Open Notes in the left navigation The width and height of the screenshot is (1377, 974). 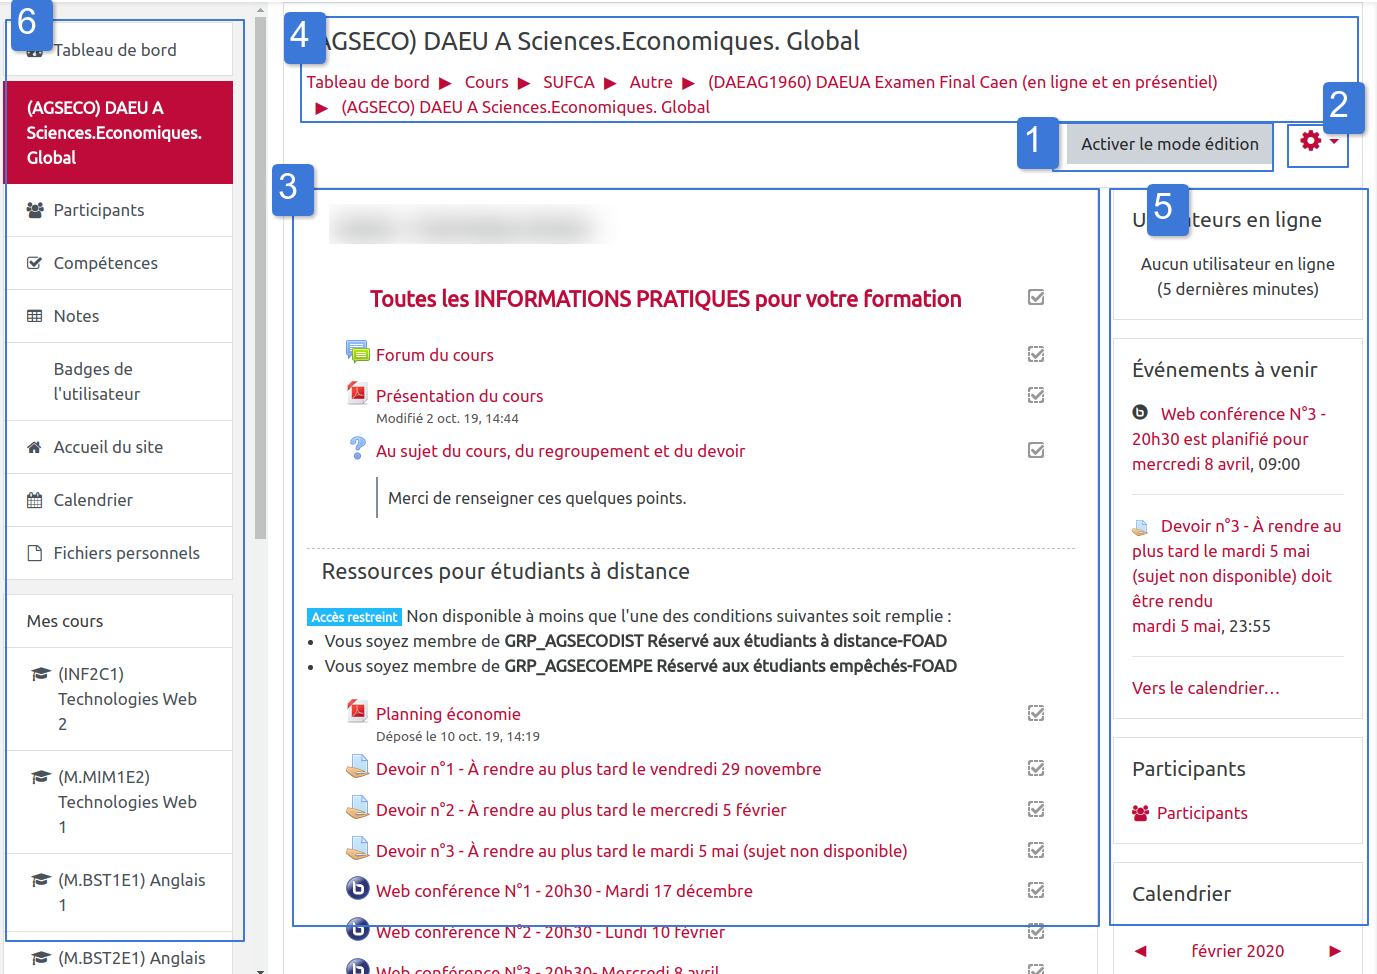76,316
